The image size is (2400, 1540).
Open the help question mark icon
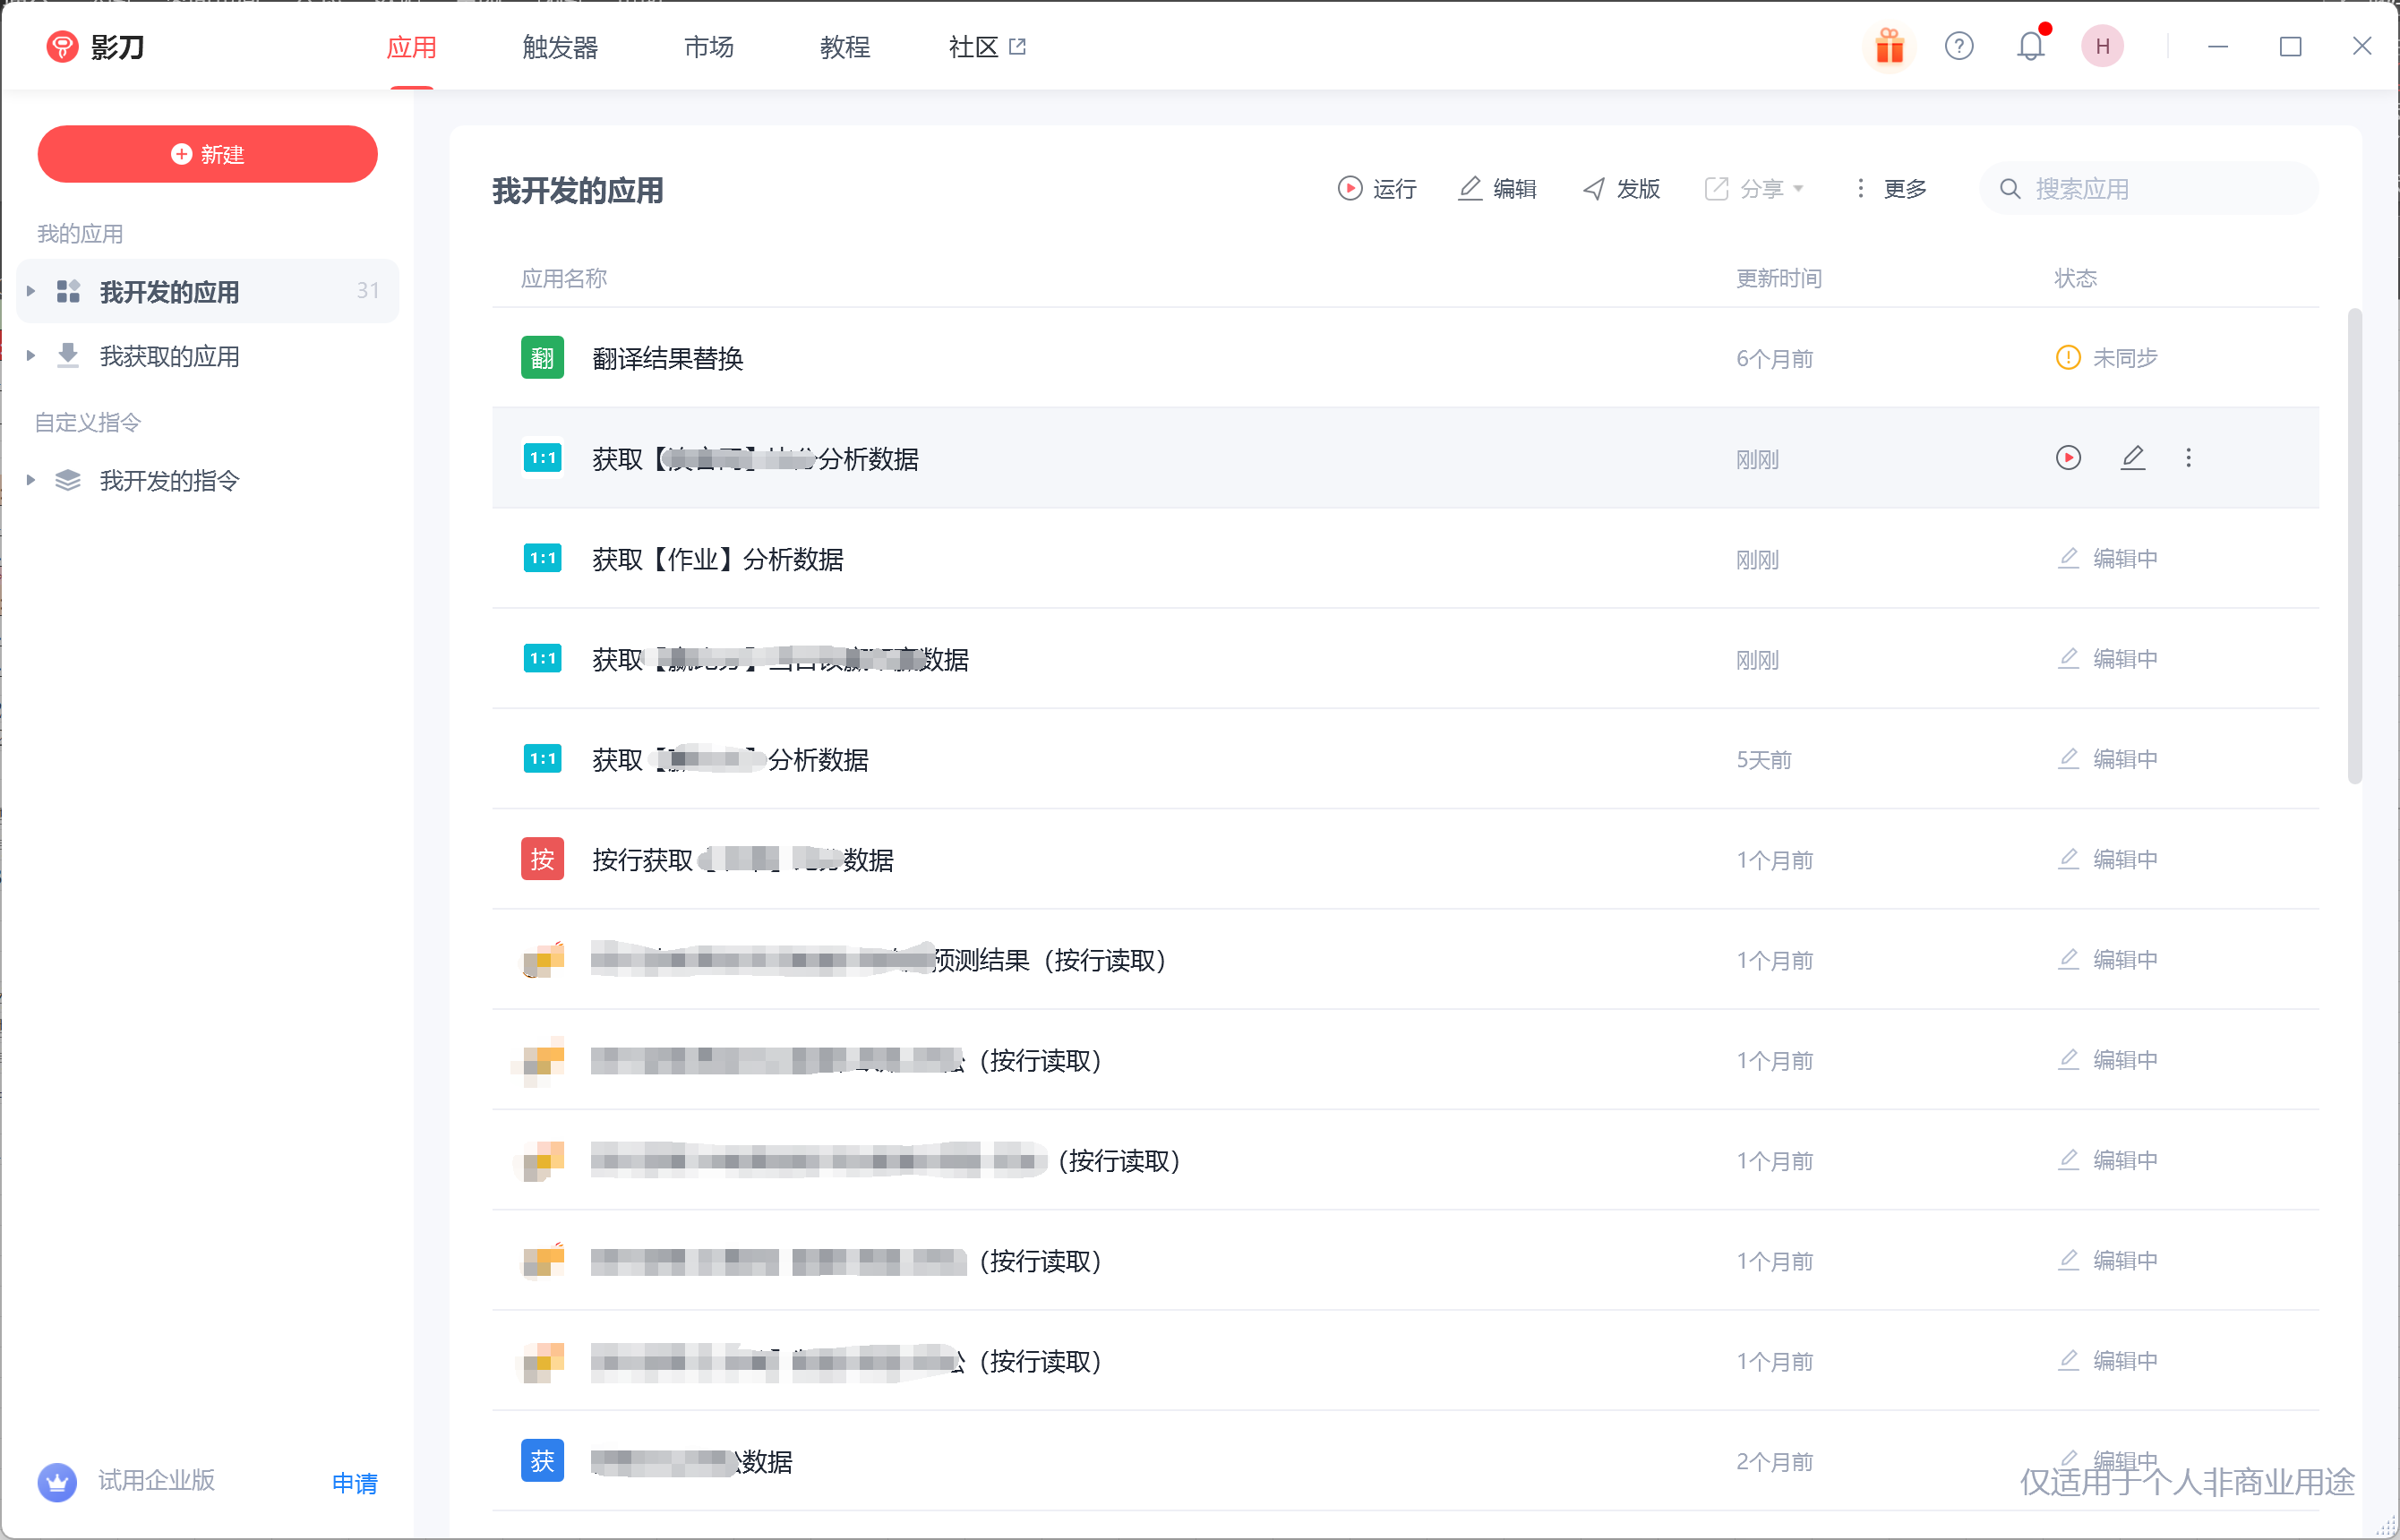pyautogui.click(x=1959, y=46)
